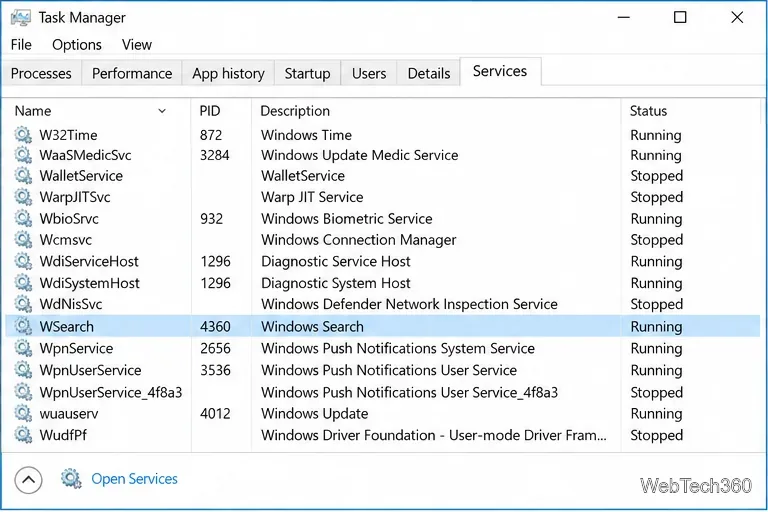Image resolution: width=768 pixels, height=512 pixels.
Task: Switch to the Performance tab
Action: point(132,73)
